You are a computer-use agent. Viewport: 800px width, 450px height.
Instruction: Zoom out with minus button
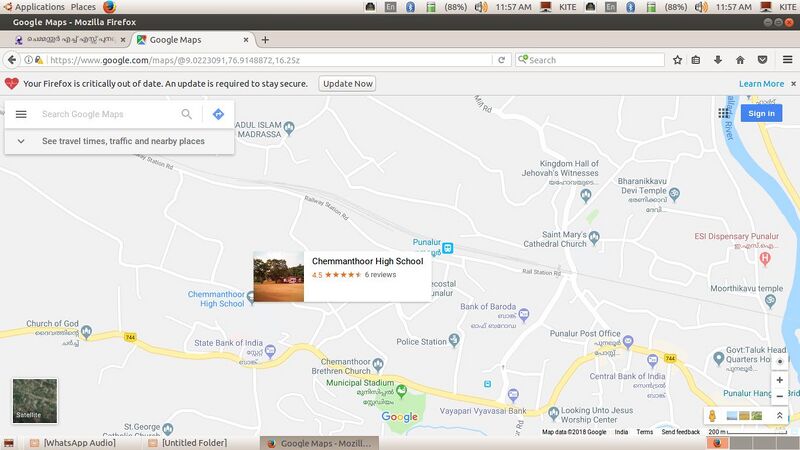pos(780,396)
